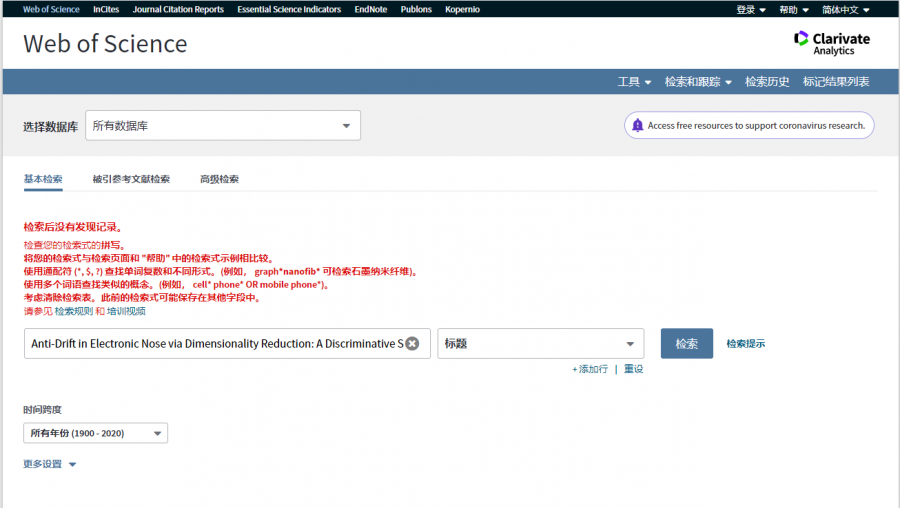Click the 检索 search button

[x=686, y=343]
